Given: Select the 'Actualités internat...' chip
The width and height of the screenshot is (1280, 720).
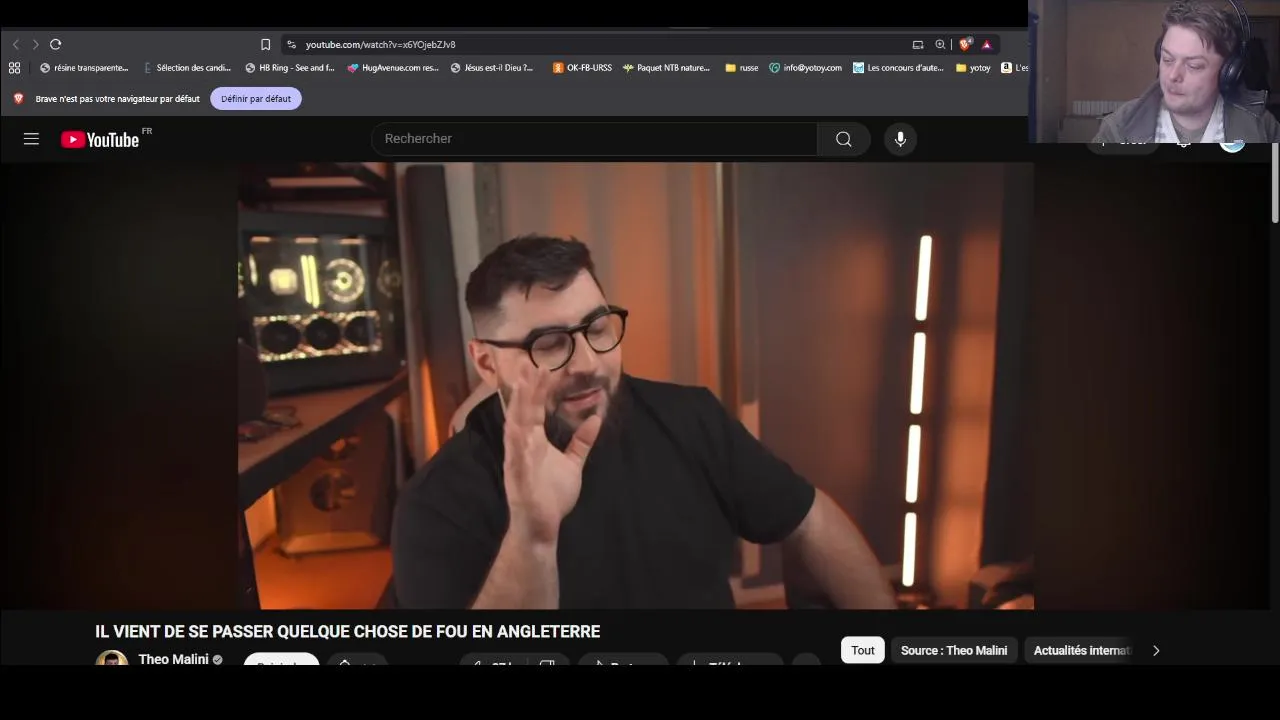Looking at the screenshot, I should coord(1081,650).
